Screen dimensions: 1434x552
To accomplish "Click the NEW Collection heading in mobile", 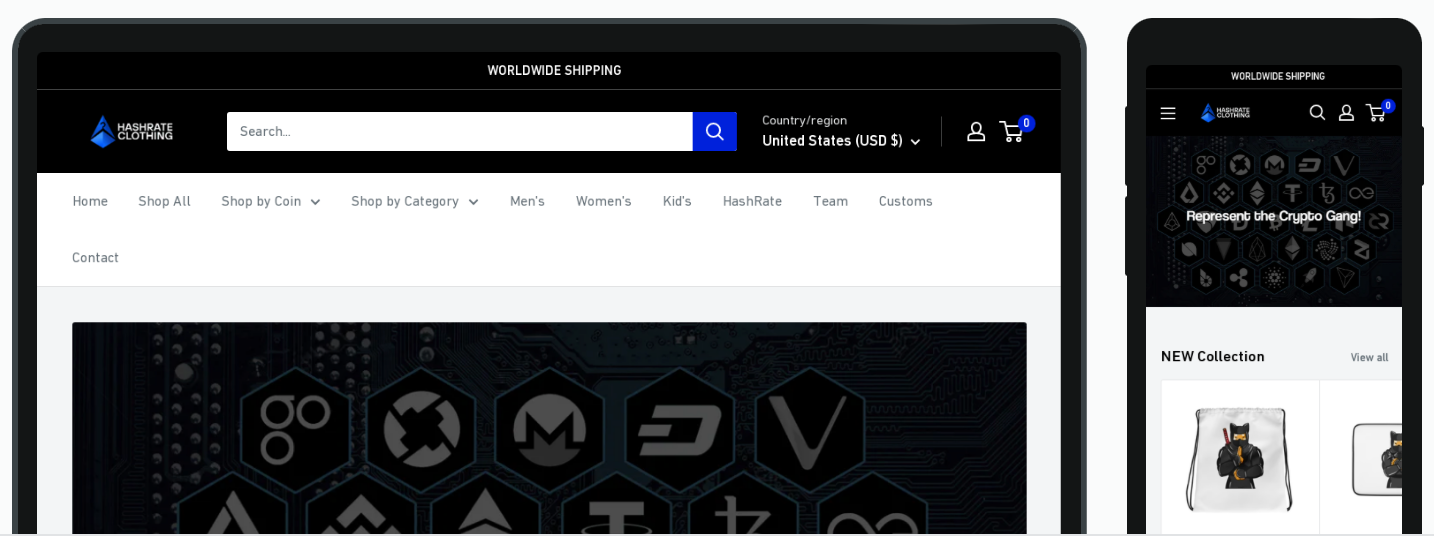I will coord(1212,356).
